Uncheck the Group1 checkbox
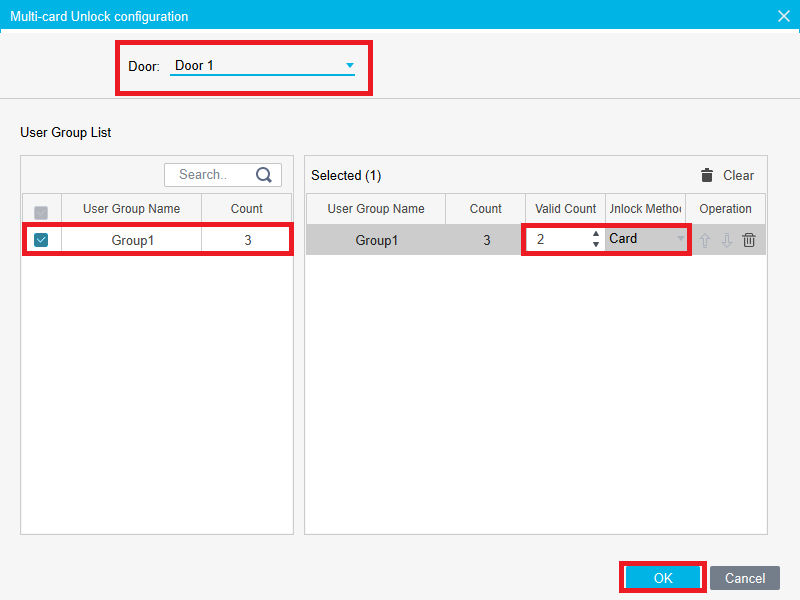This screenshot has width=800, height=600. 41,240
